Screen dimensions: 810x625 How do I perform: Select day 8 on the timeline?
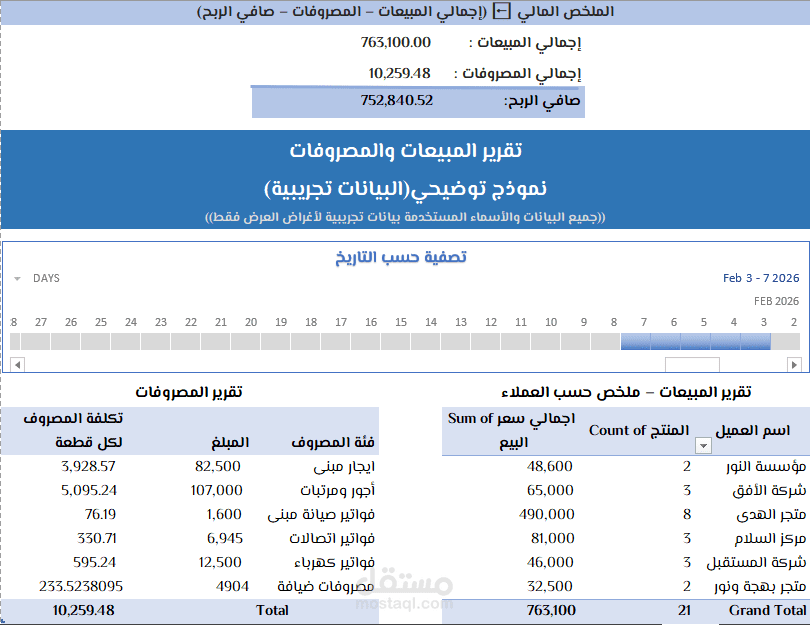606,341
